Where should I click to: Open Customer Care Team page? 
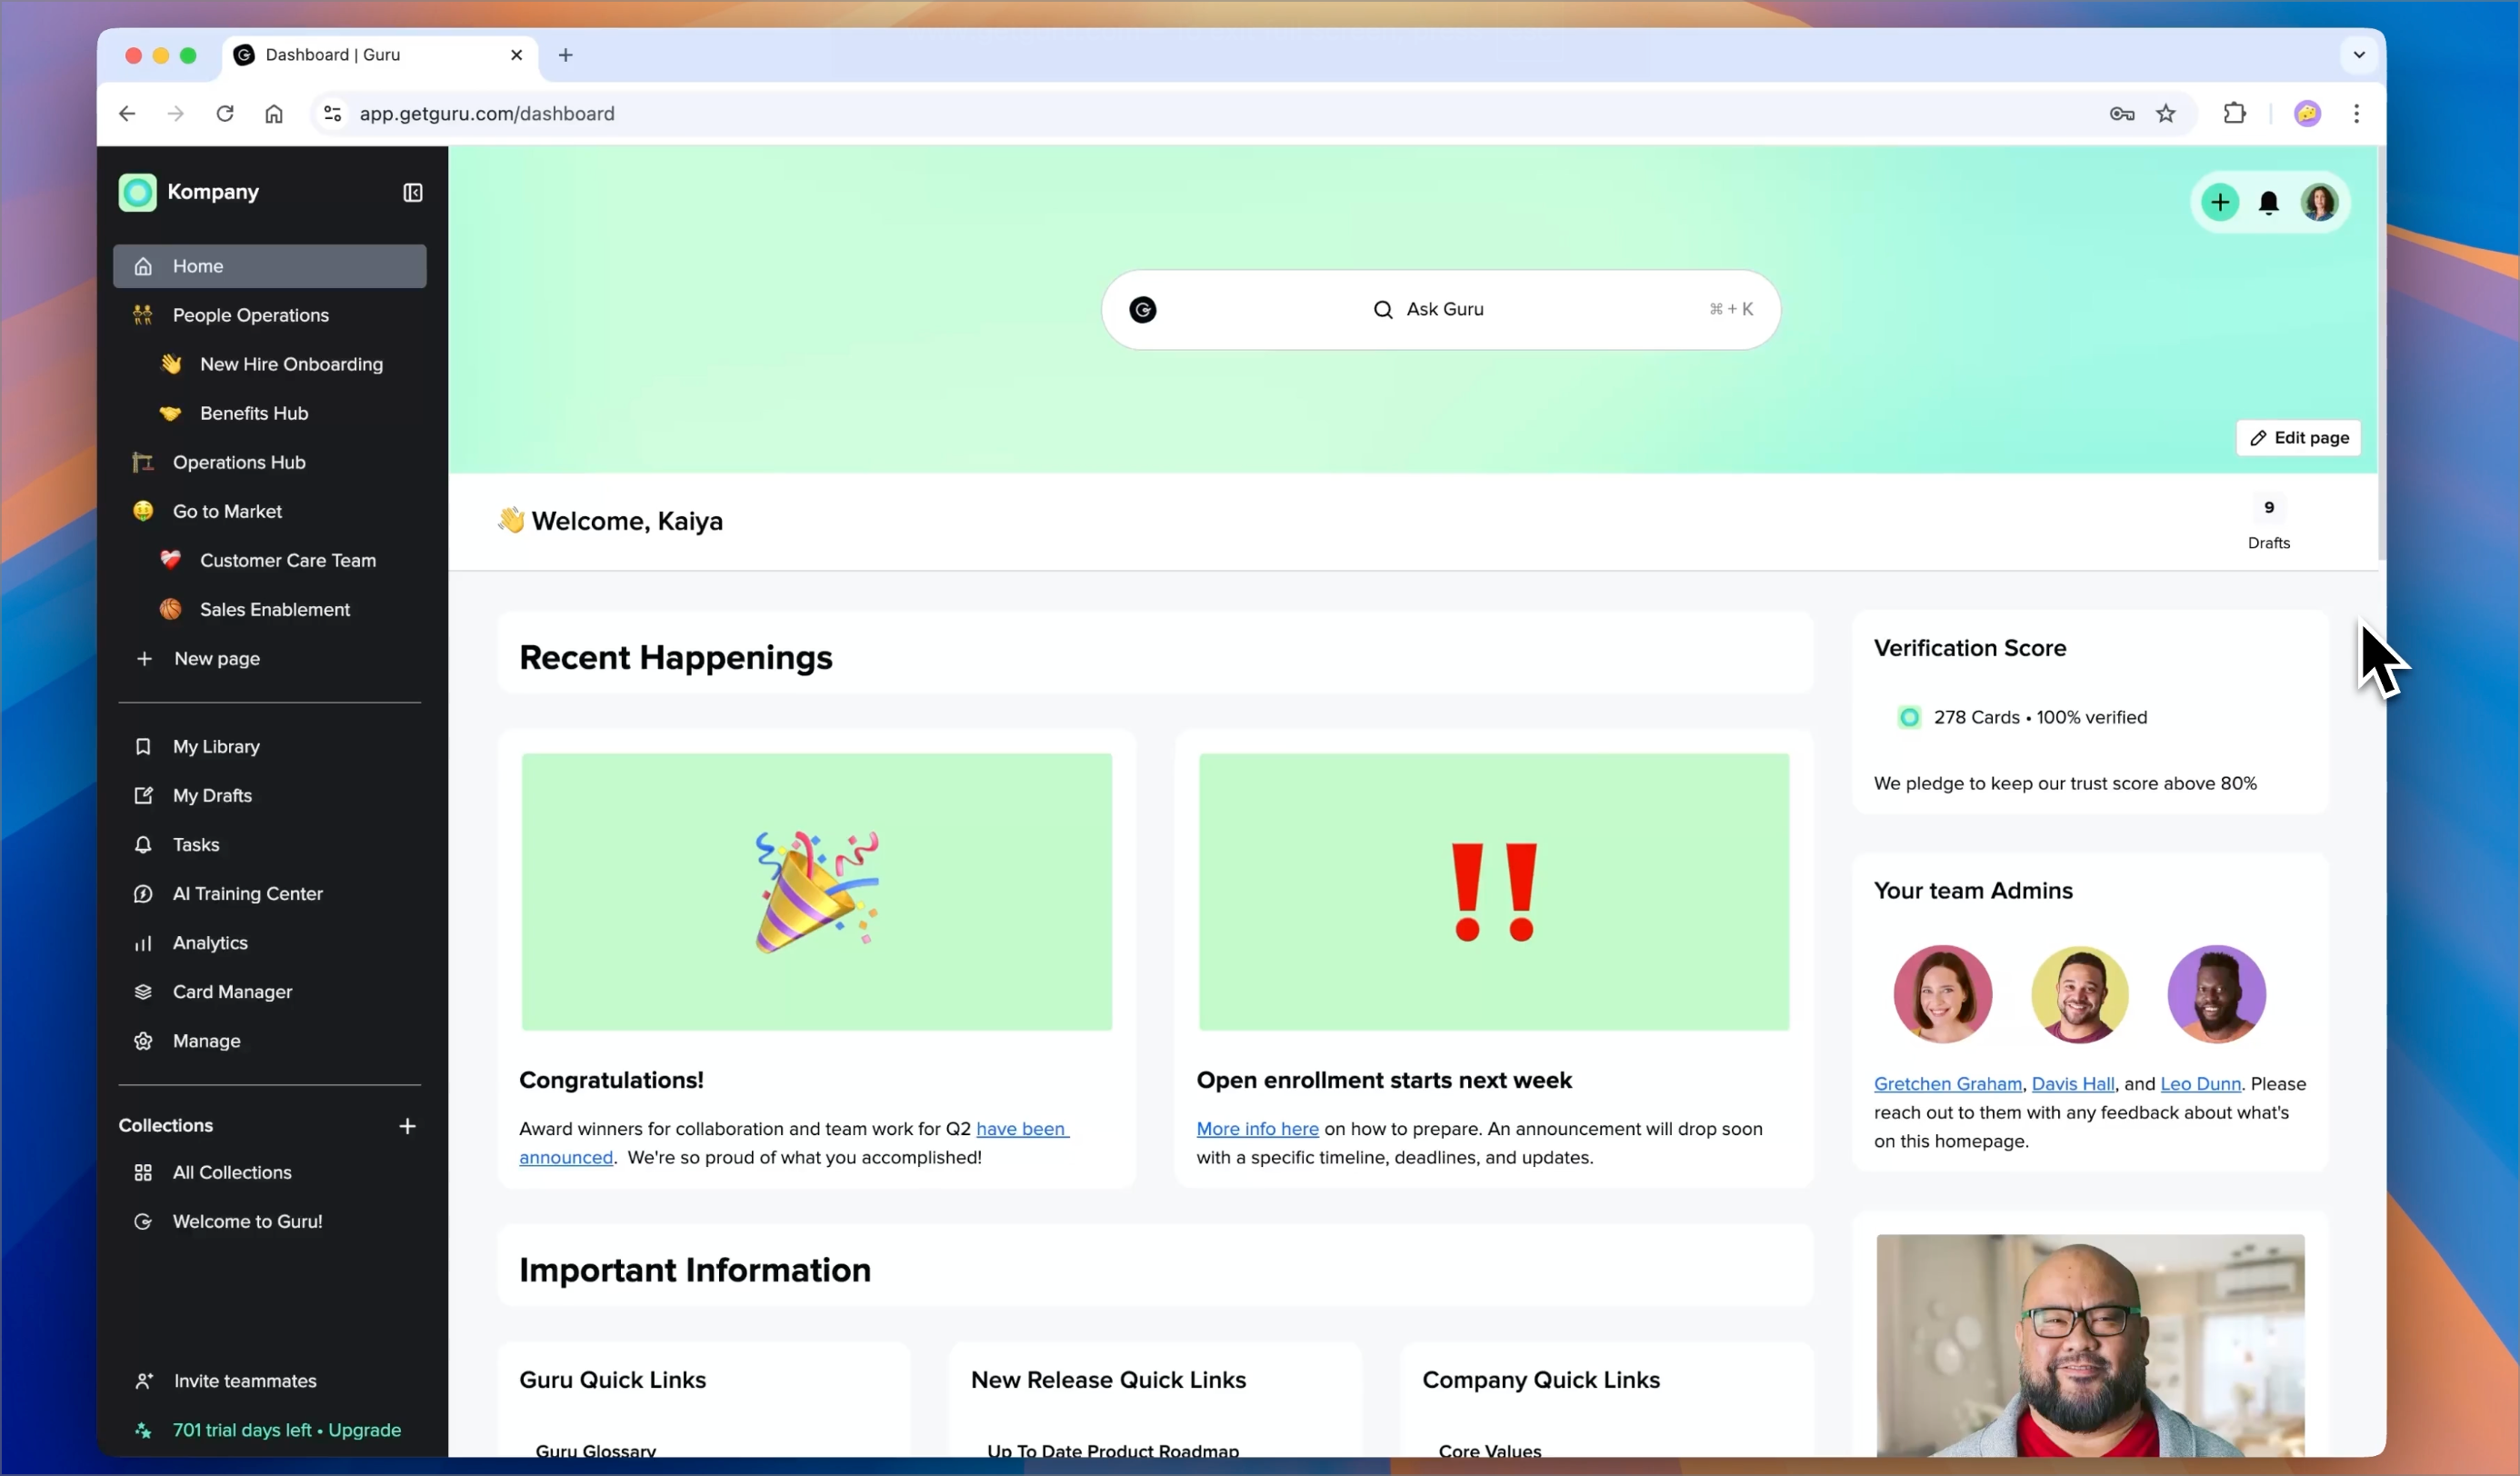point(270,560)
